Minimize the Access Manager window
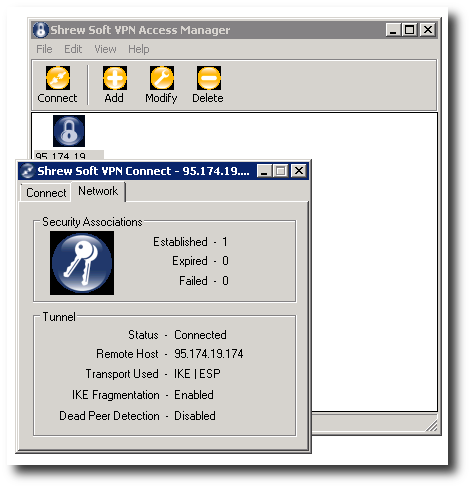This screenshot has width=471, height=488. click(x=393, y=30)
